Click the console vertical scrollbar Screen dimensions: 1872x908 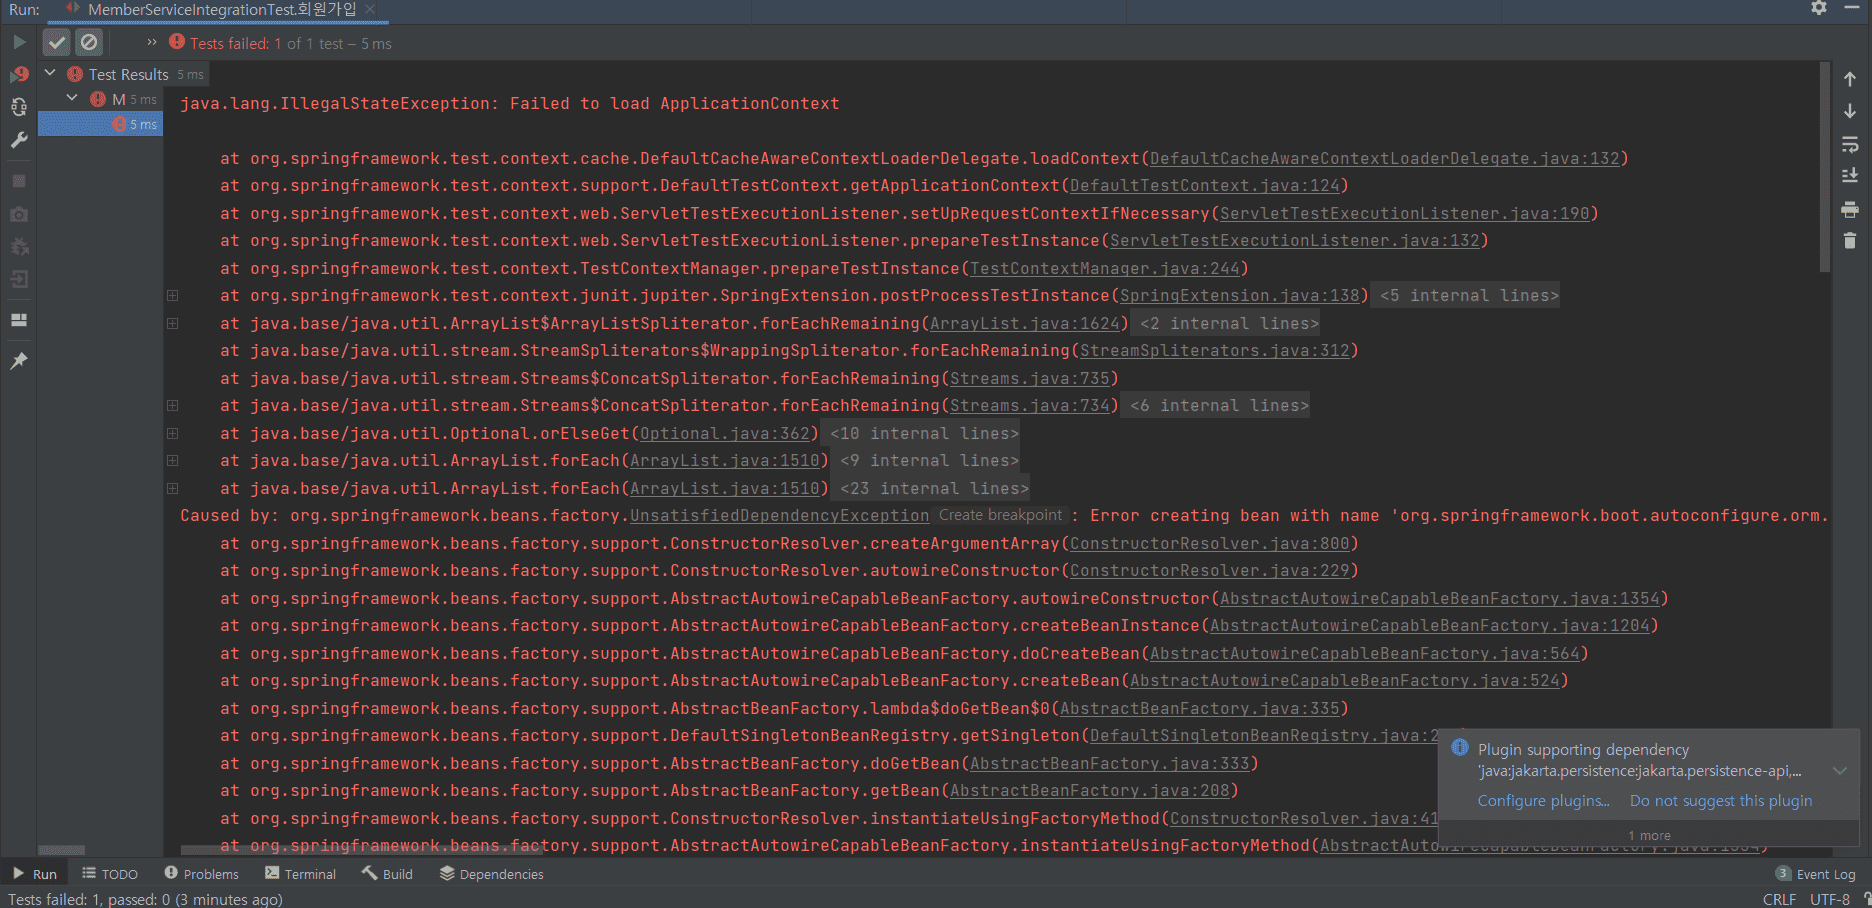1825,167
